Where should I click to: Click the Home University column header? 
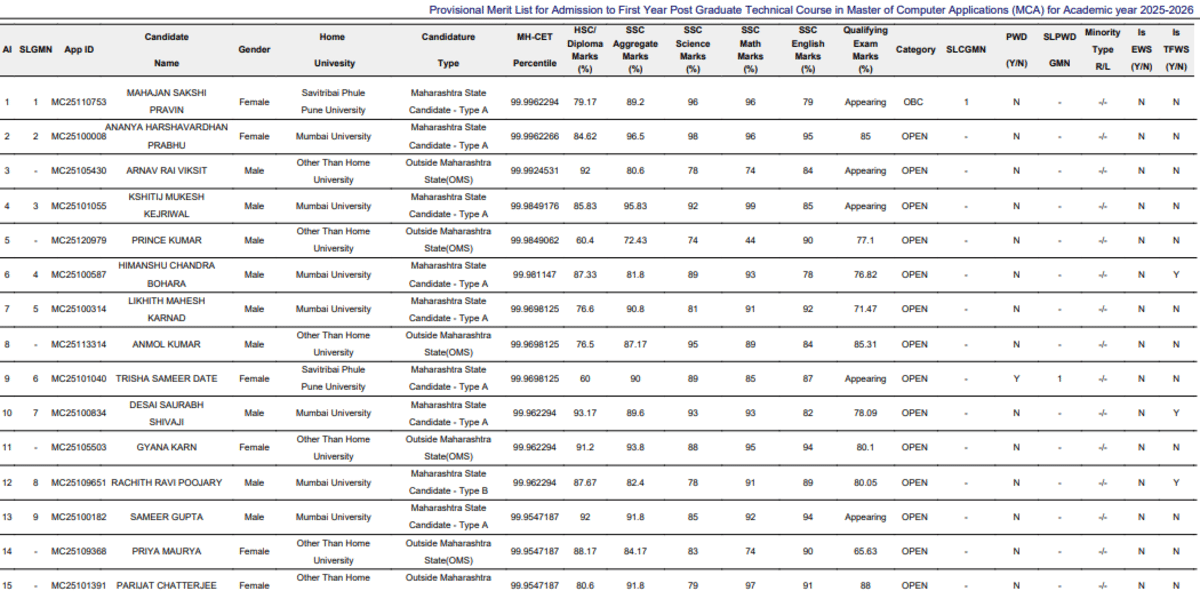pyautogui.click(x=333, y=50)
